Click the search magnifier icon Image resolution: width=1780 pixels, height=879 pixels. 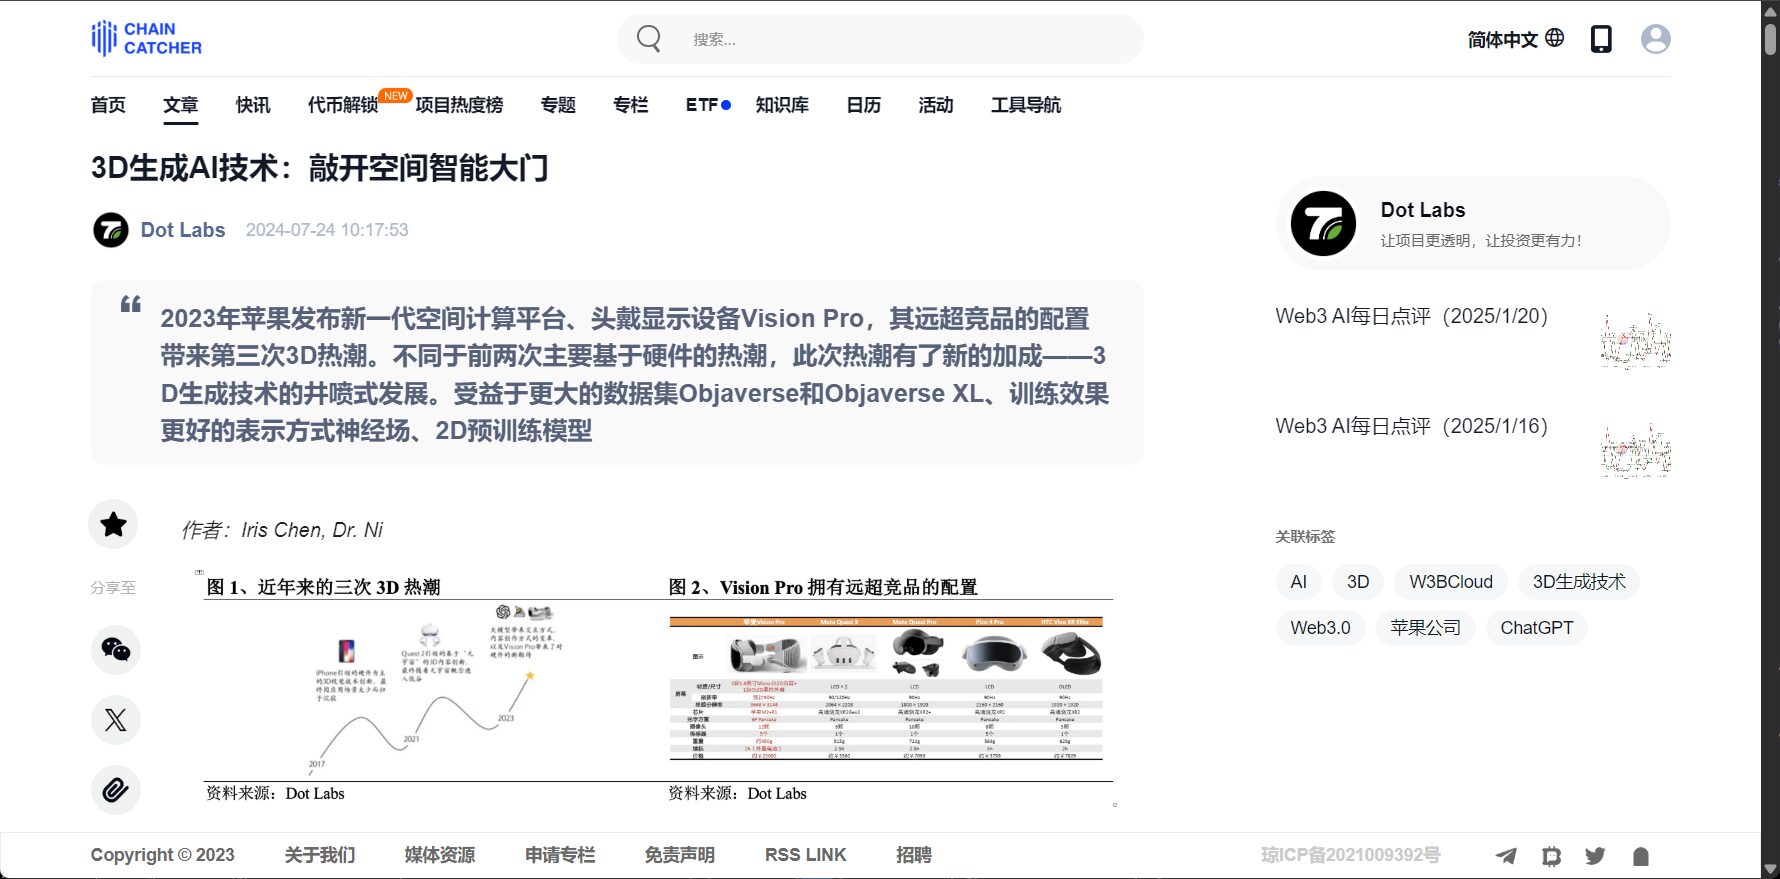[649, 39]
